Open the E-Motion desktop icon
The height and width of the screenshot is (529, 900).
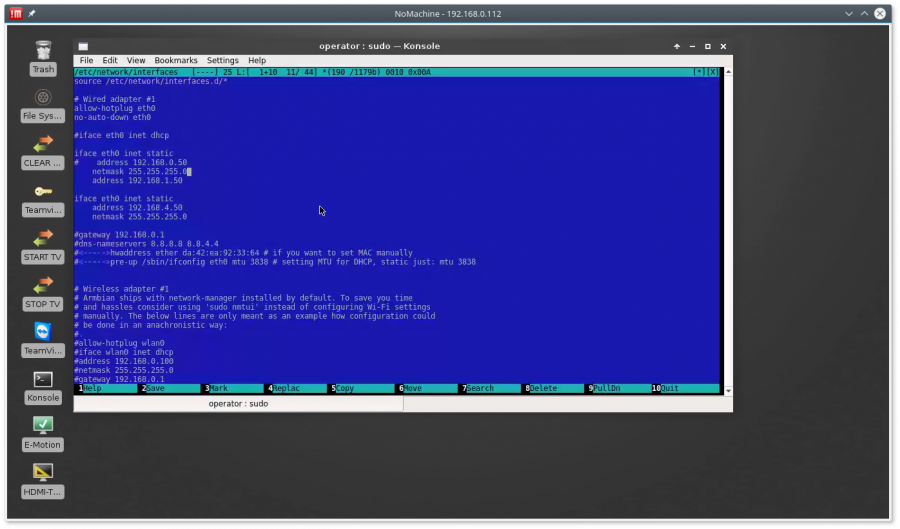click(x=43, y=425)
